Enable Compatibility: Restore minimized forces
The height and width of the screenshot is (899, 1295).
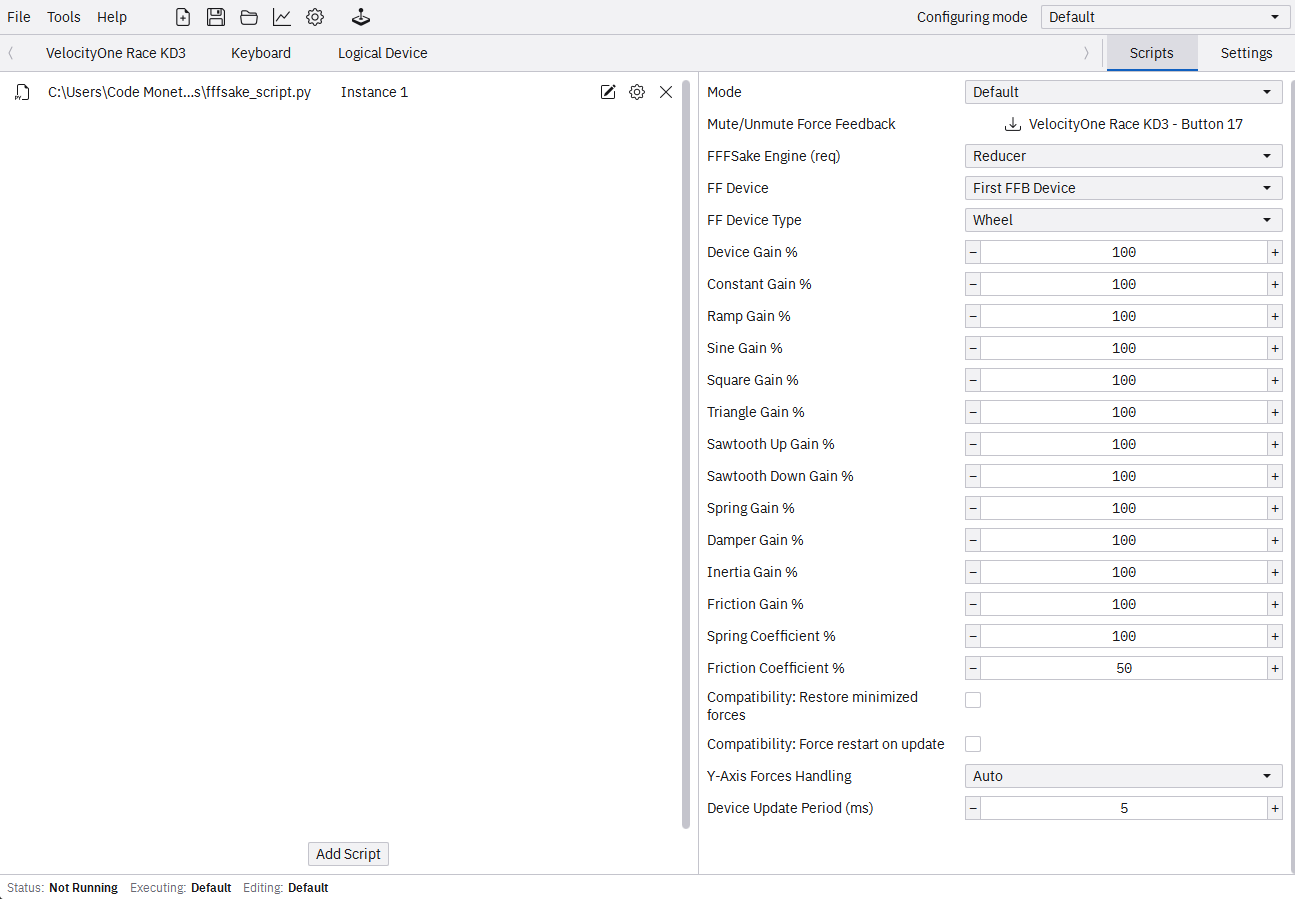973,700
